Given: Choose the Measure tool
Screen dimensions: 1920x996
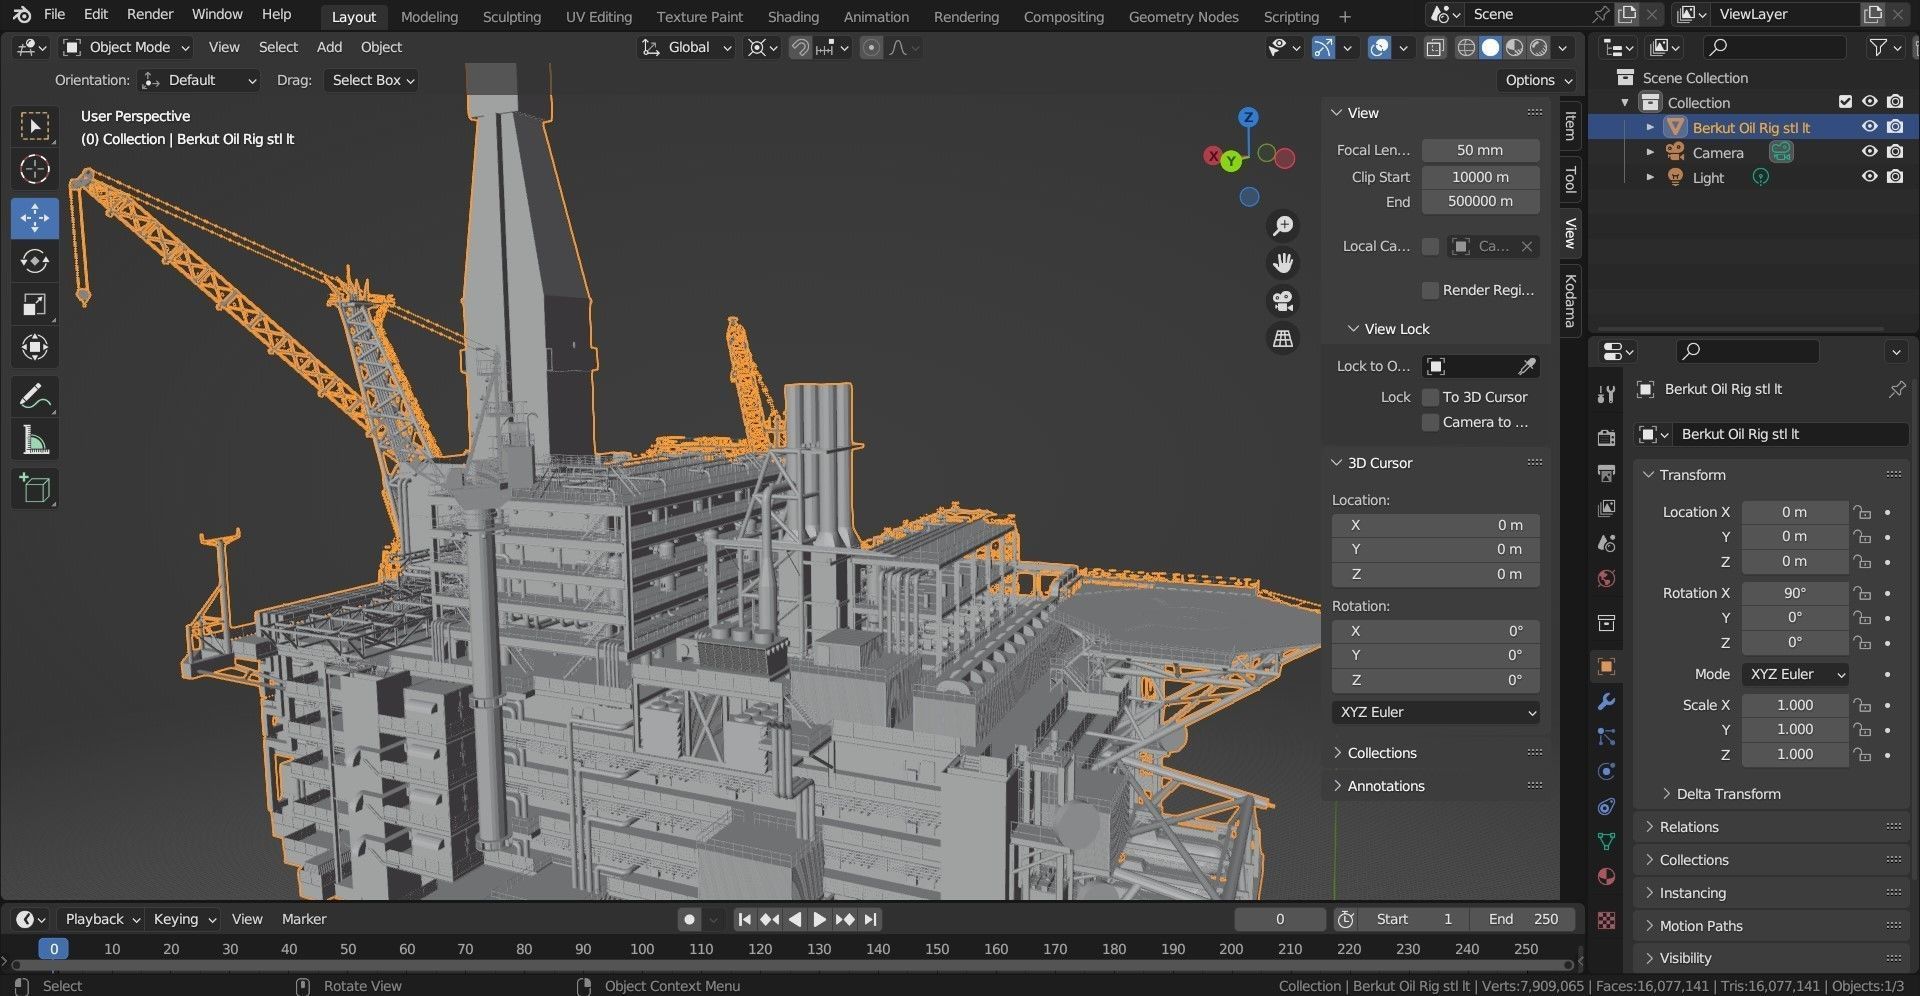Looking at the screenshot, I should click(x=35, y=441).
